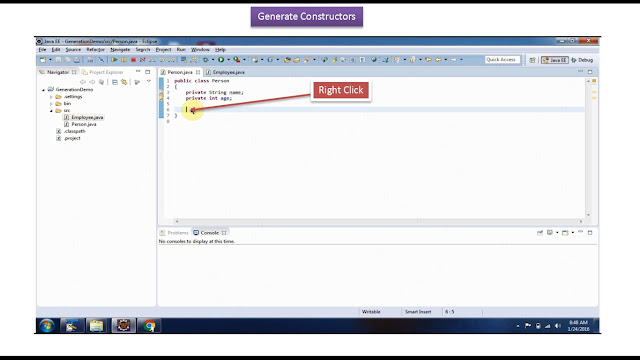
Task: Click the New file toolbar icon
Action: click(43, 60)
